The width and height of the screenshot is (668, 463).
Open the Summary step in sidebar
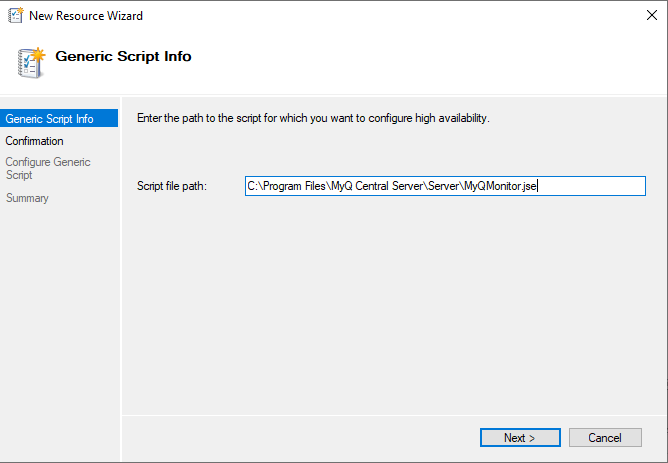point(27,198)
